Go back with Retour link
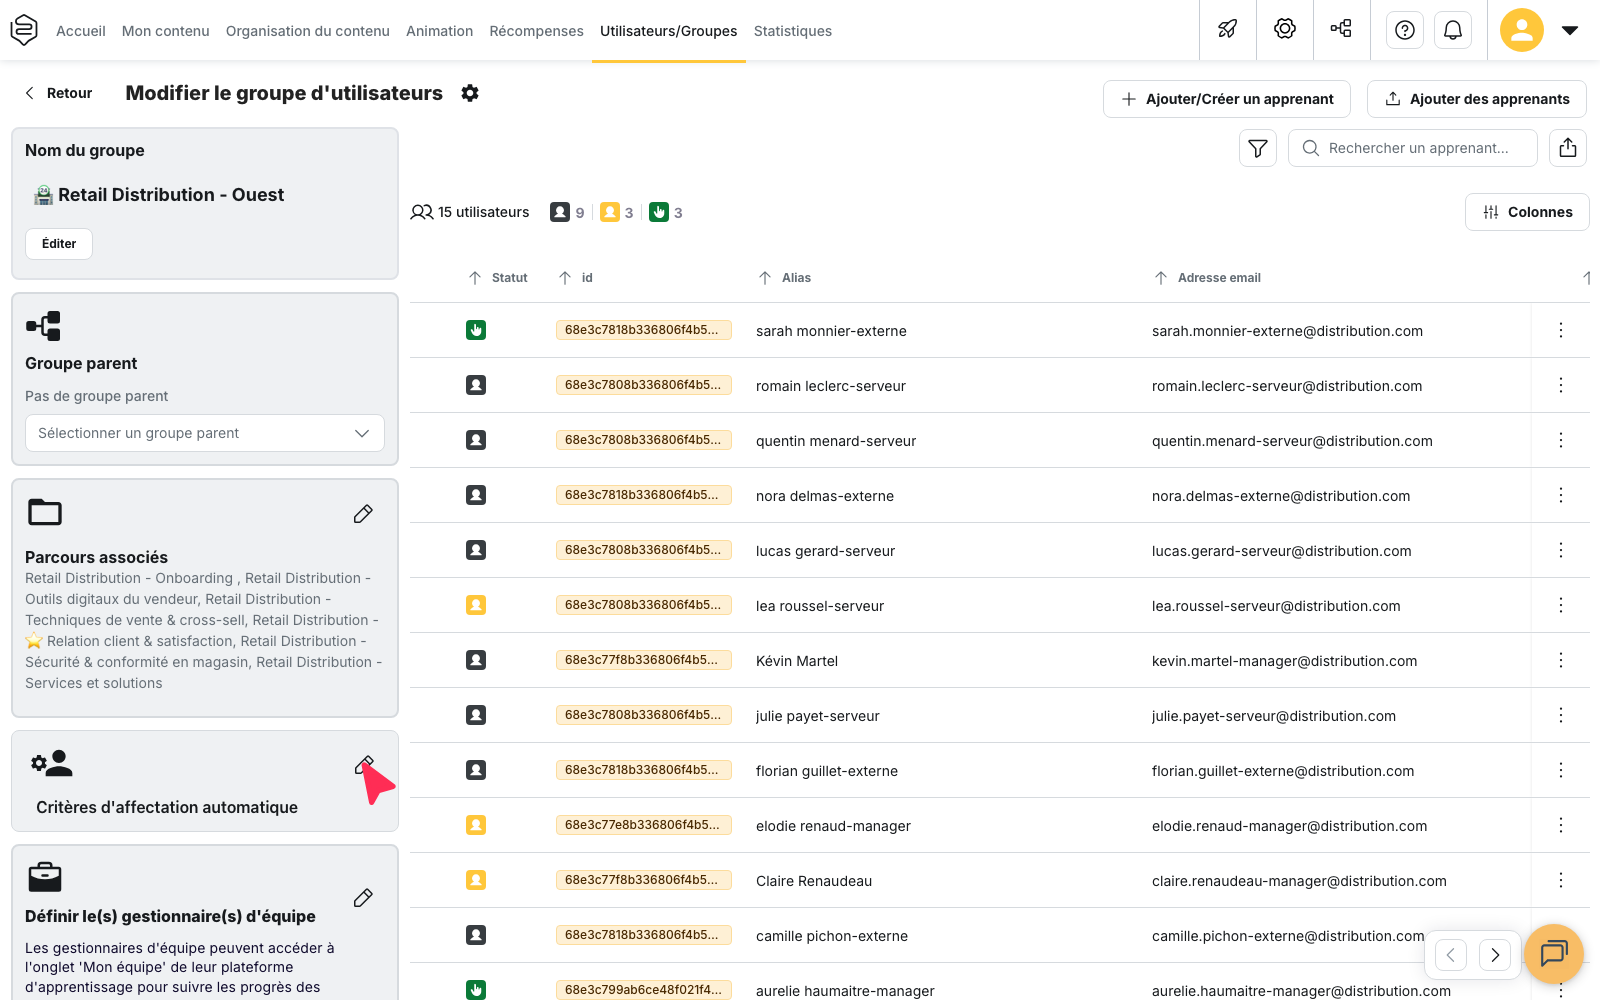The image size is (1600, 1000). (x=58, y=93)
